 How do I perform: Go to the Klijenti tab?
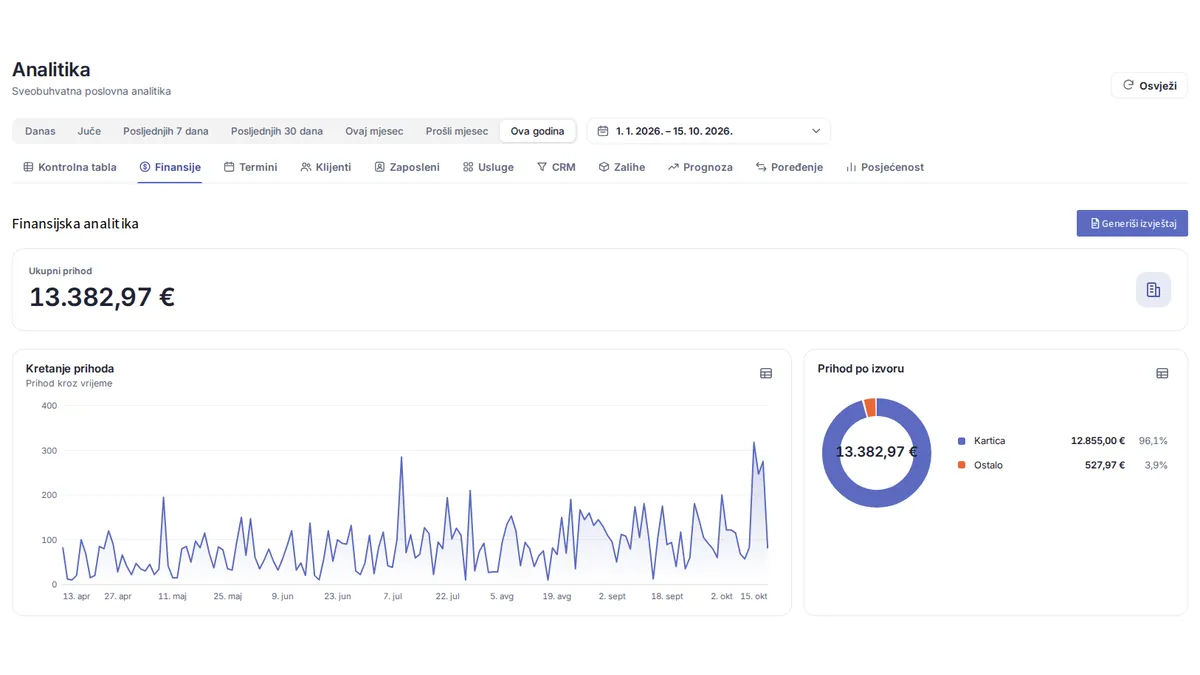tap(326, 167)
